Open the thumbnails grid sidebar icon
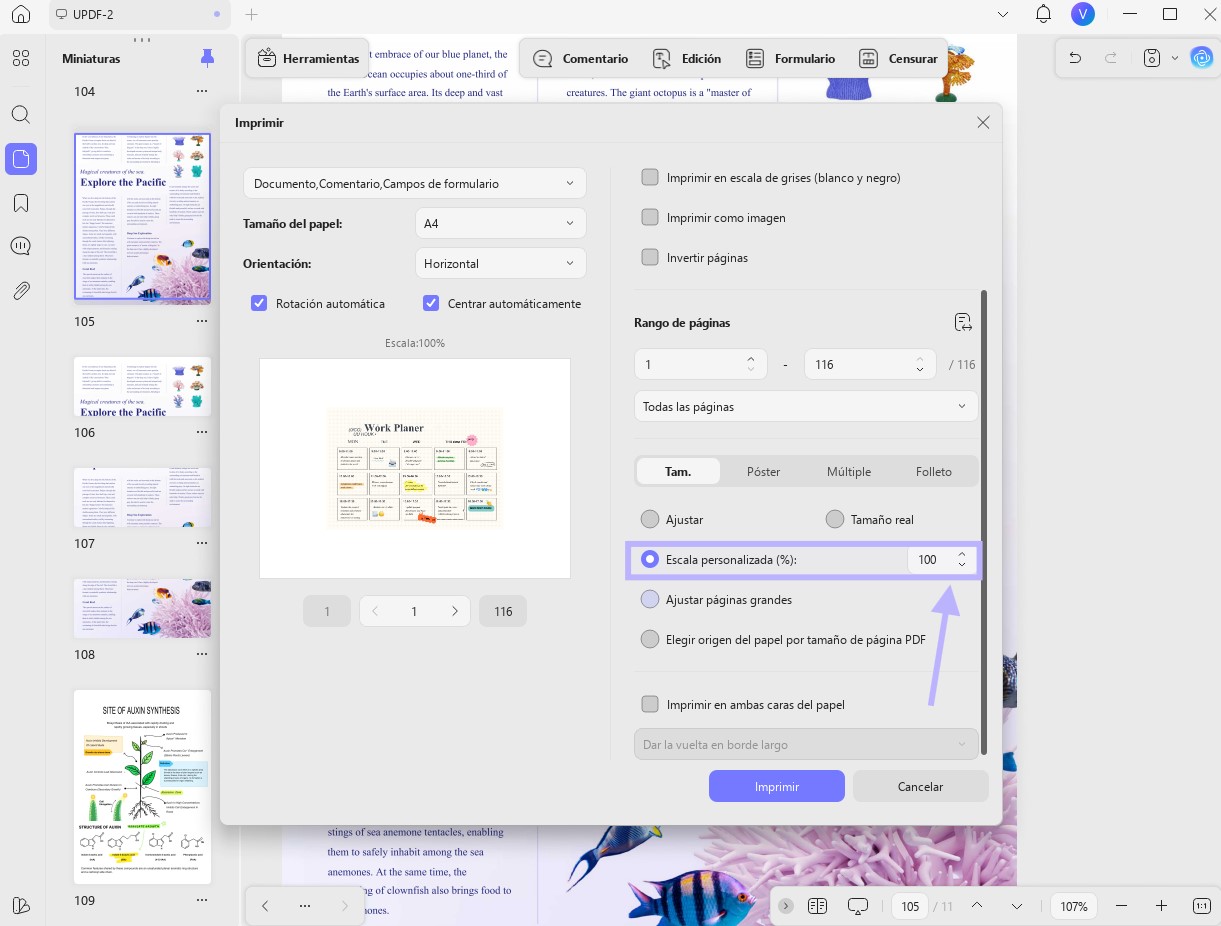Screen dimensions: 1221x926 pos(21,58)
